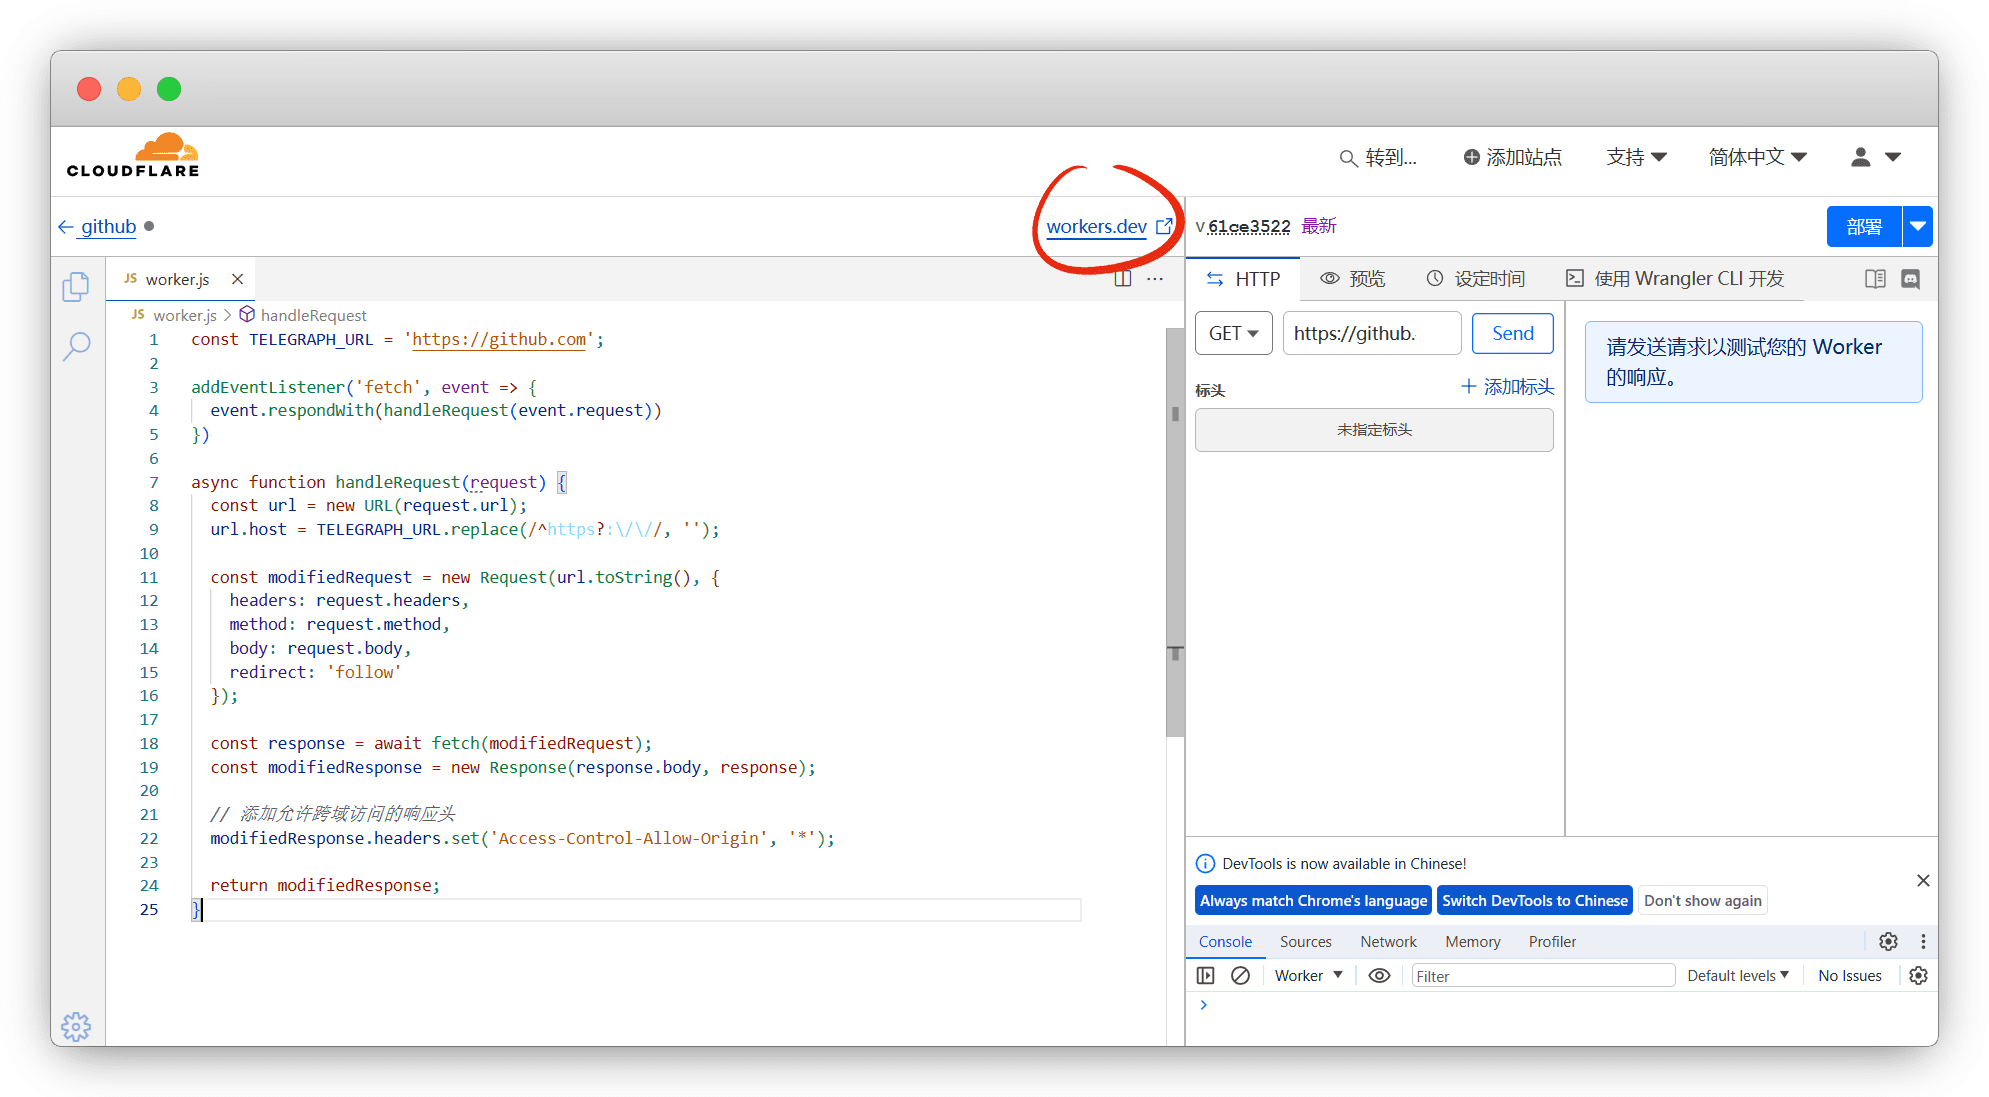Open the editor more actions ellipsis
The width and height of the screenshot is (1989, 1097).
click(1155, 279)
